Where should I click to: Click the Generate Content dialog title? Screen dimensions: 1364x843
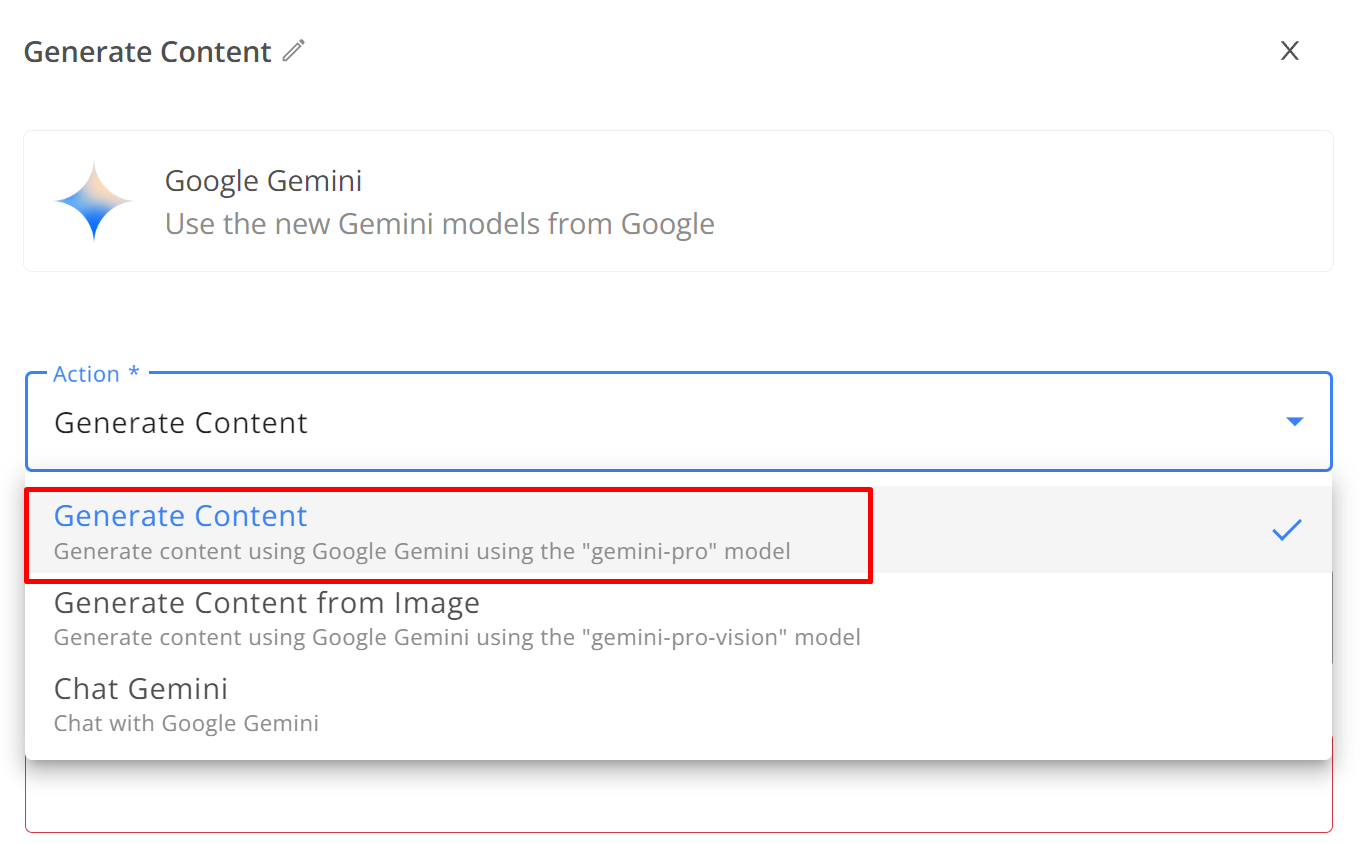pyautogui.click(x=148, y=52)
